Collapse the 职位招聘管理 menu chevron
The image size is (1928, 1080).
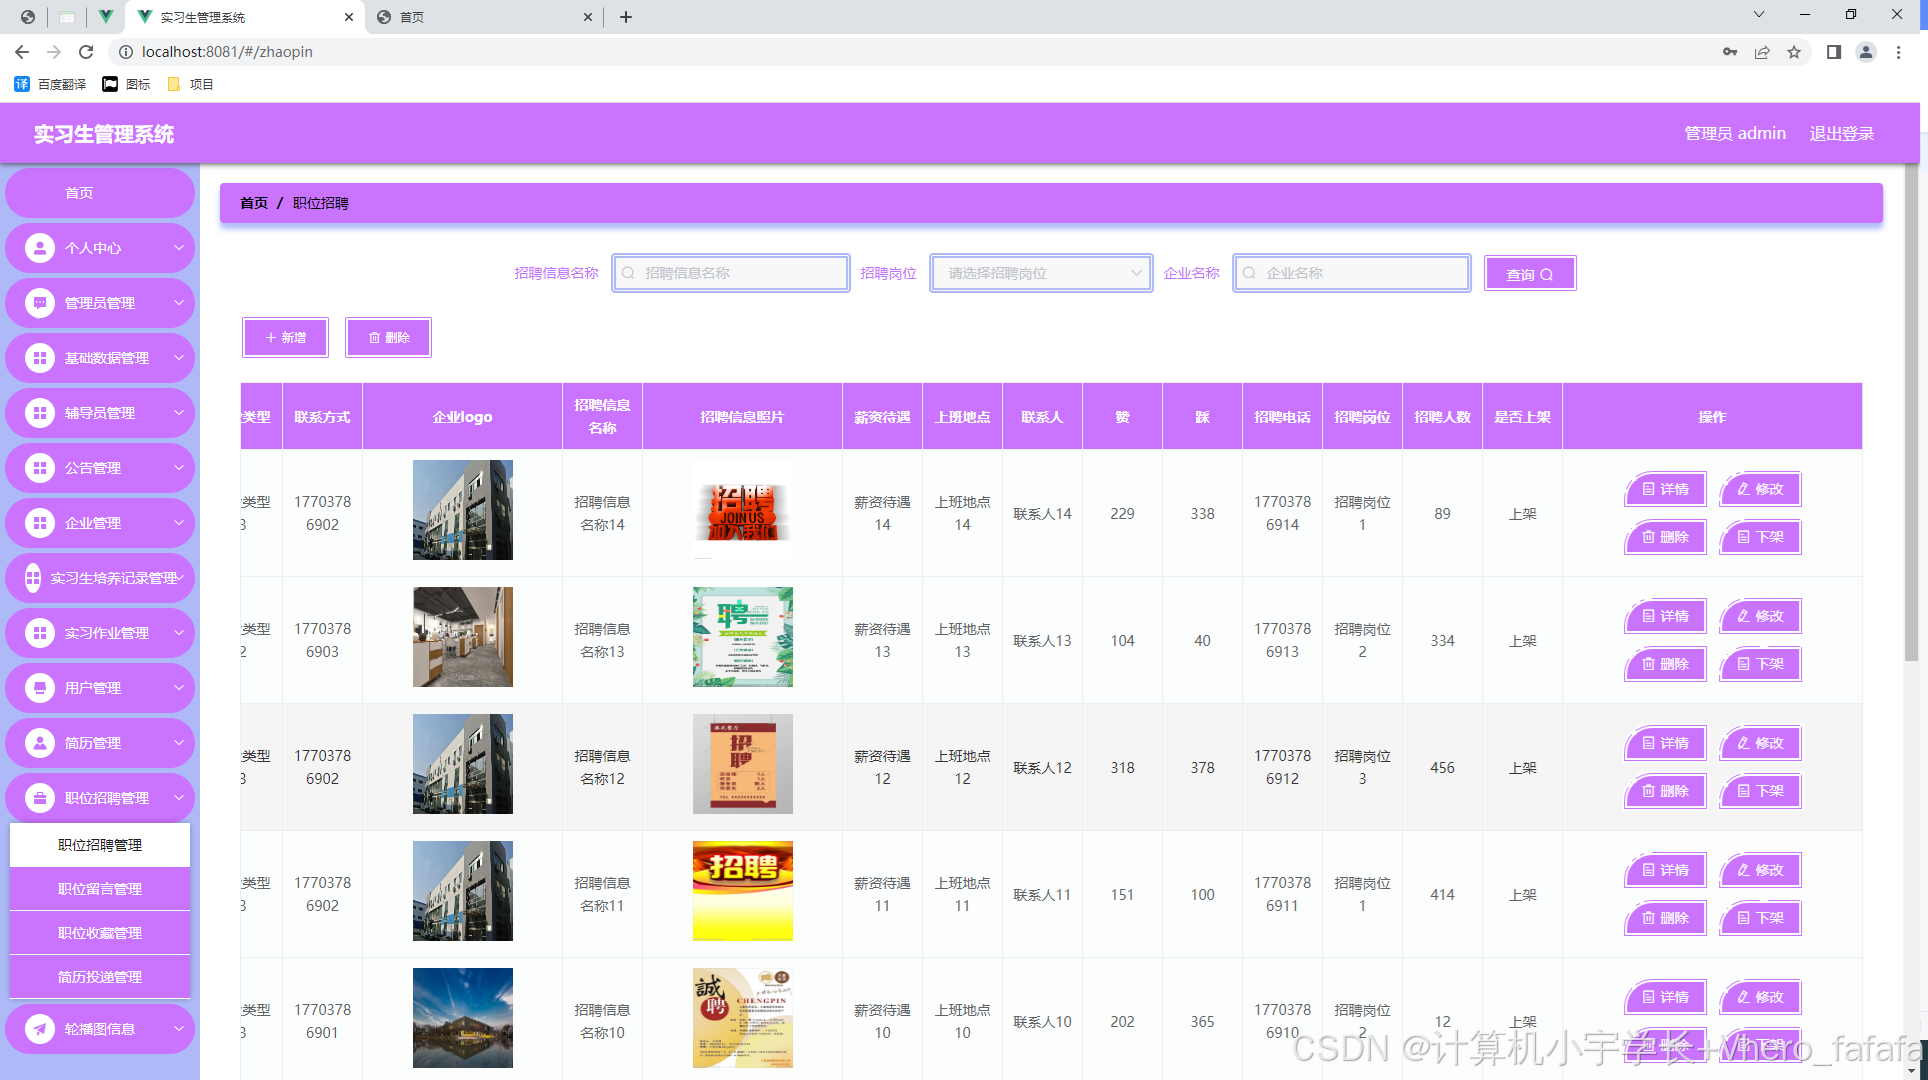(x=179, y=798)
